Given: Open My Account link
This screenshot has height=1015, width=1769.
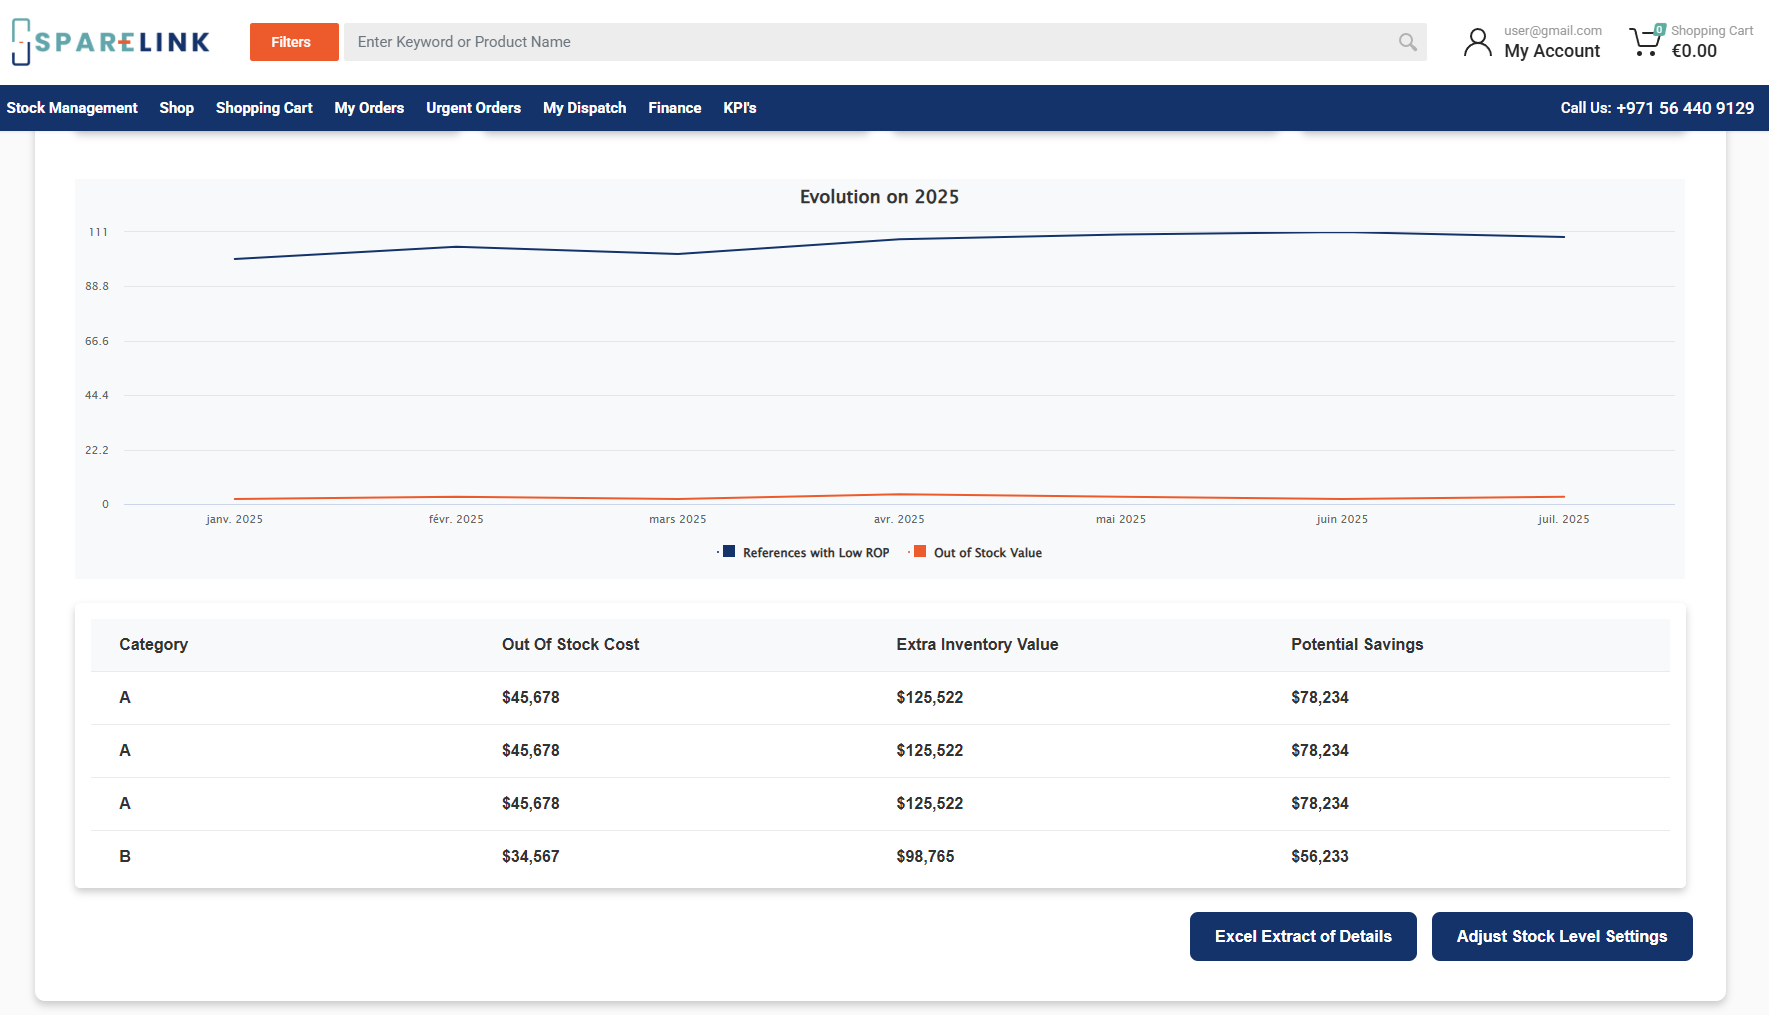Looking at the screenshot, I should [x=1551, y=51].
